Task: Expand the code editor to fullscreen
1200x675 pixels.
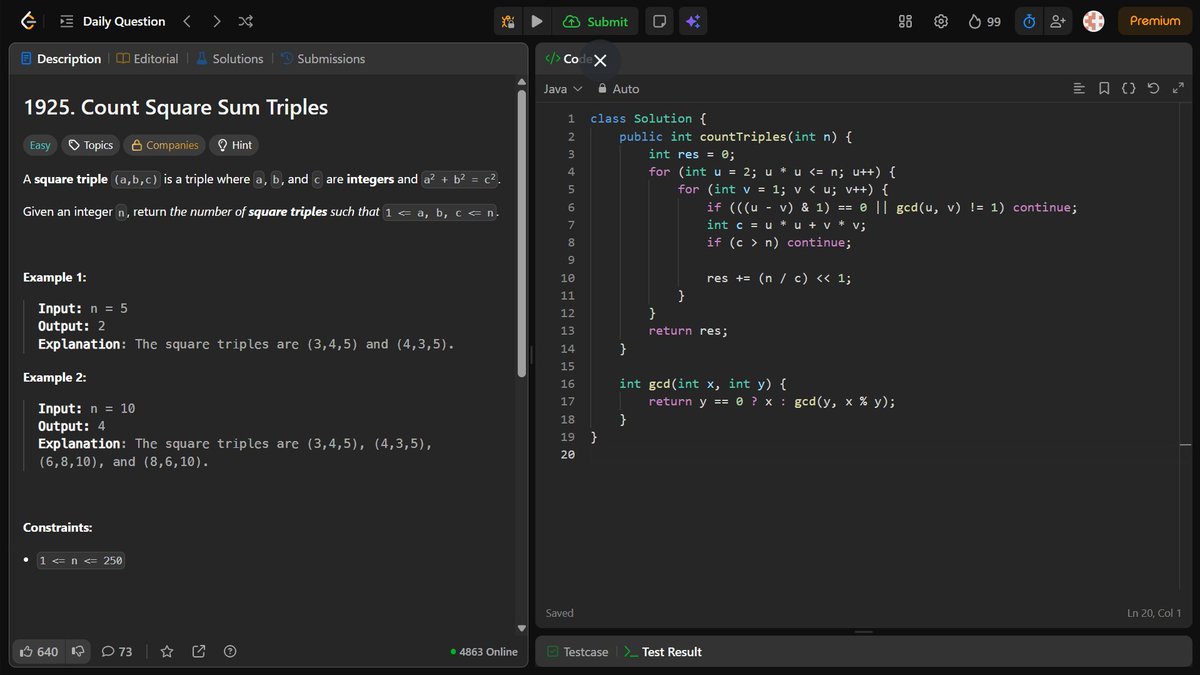Action: pyautogui.click(x=1178, y=88)
